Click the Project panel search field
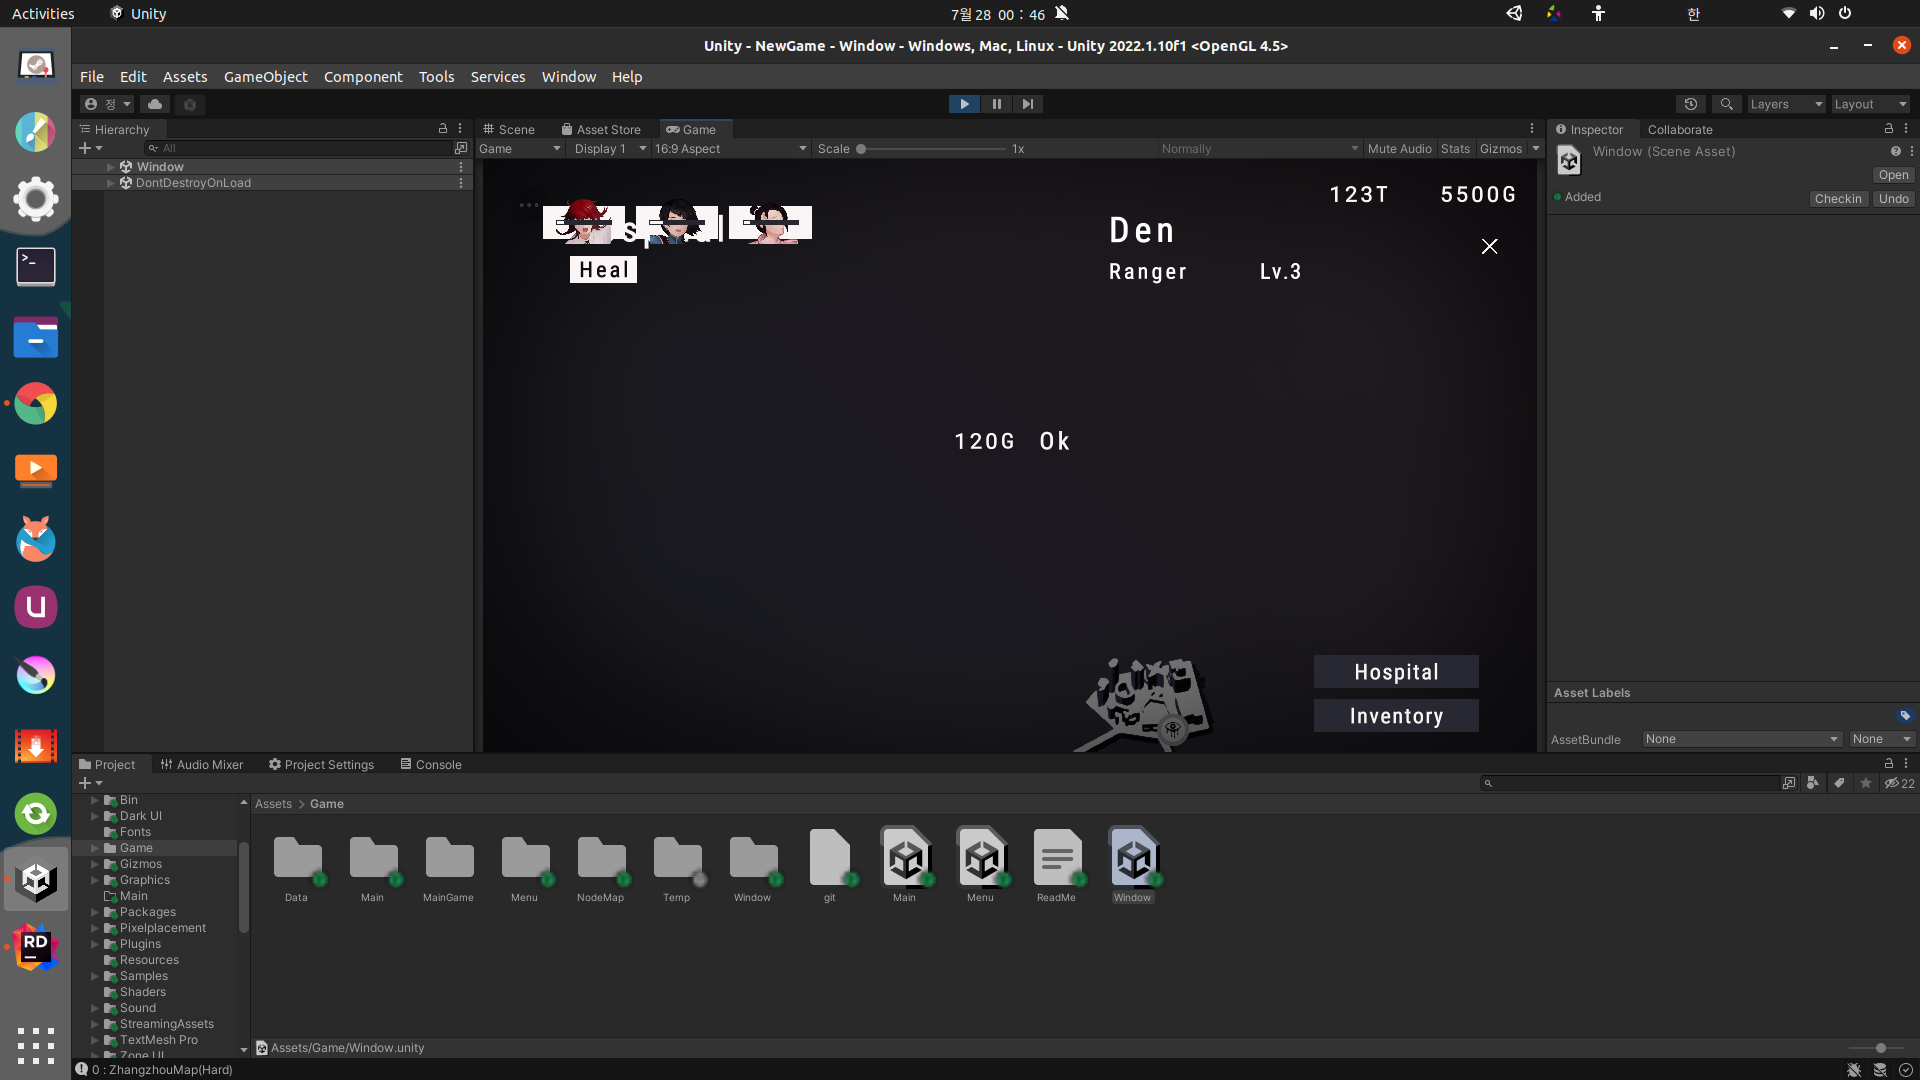This screenshot has height=1080, width=1920. pos(1630,783)
